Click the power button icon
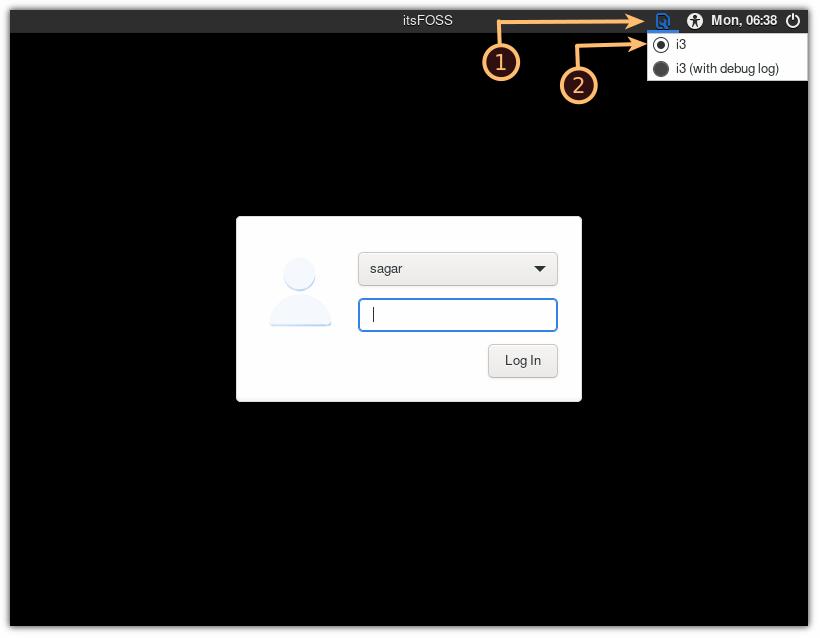Viewport: 820px width, 638px height. point(793,21)
